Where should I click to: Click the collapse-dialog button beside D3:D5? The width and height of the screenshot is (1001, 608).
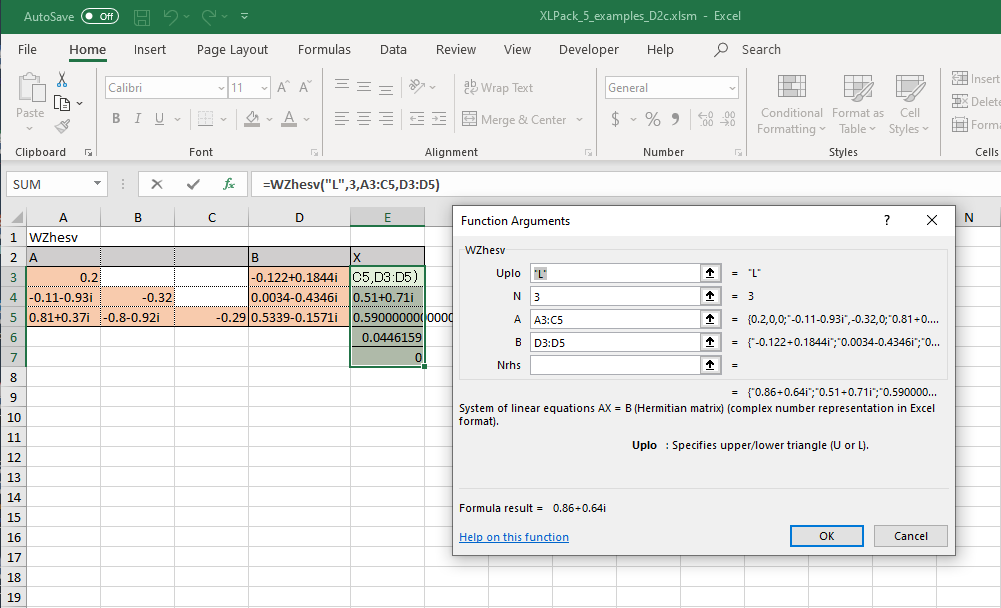point(710,342)
